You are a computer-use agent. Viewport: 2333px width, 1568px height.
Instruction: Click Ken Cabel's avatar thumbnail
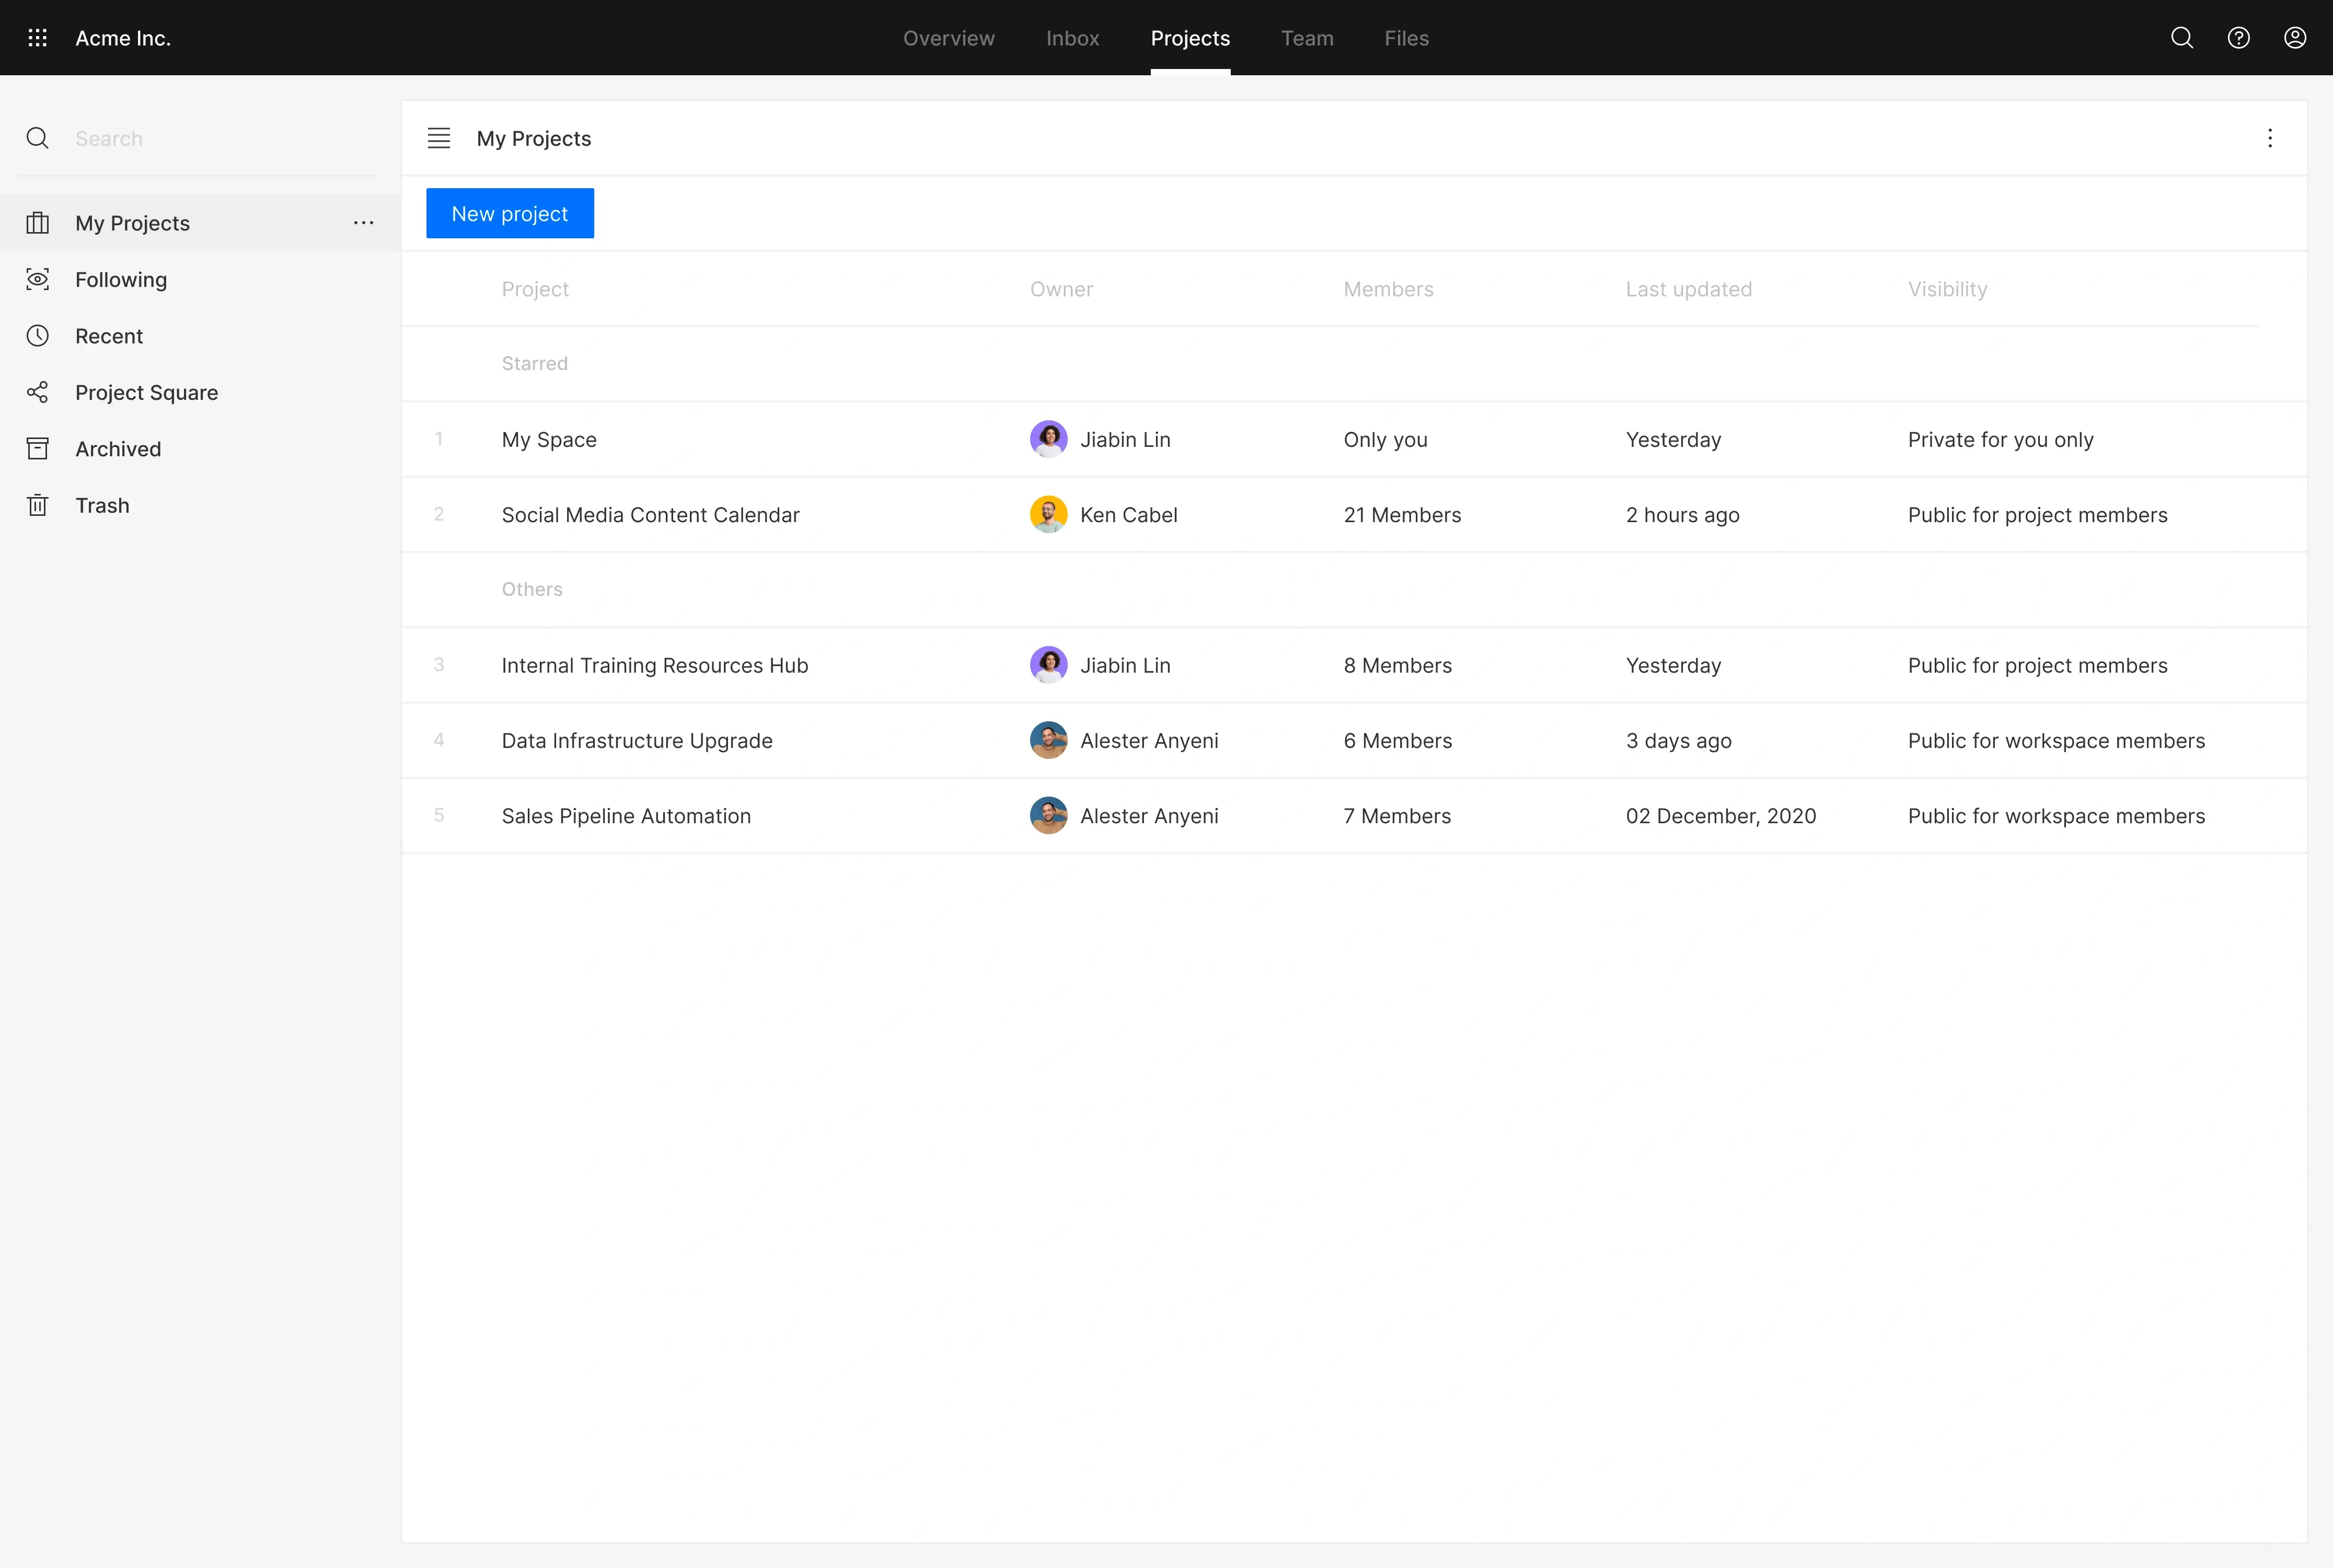click(1048, 515)
